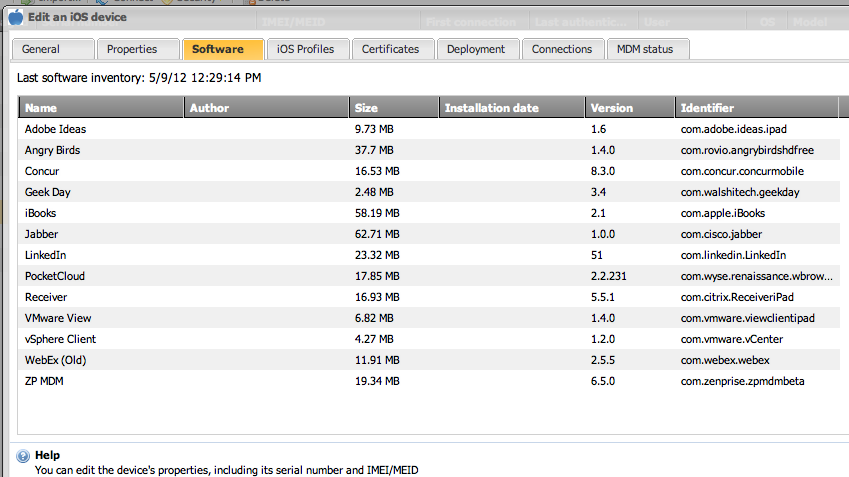849x477 pixels.
Task: Sort by the Version column header
Action: (628, 108)
